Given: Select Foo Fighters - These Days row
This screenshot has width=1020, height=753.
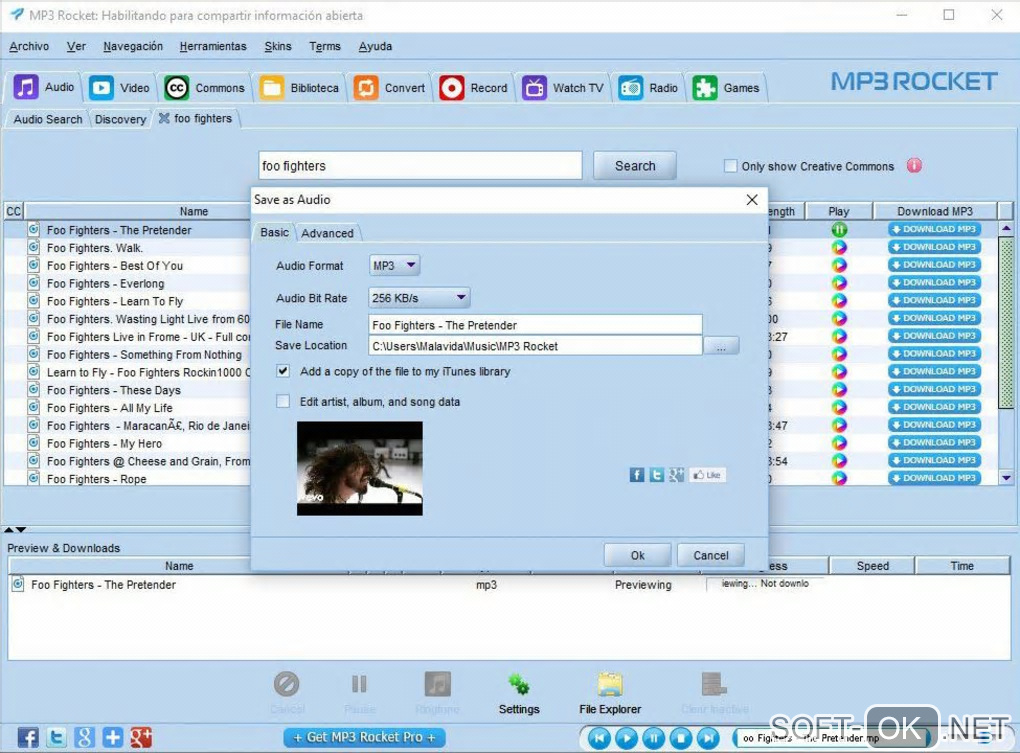Looking at the screenshot, I should [128, 390].
